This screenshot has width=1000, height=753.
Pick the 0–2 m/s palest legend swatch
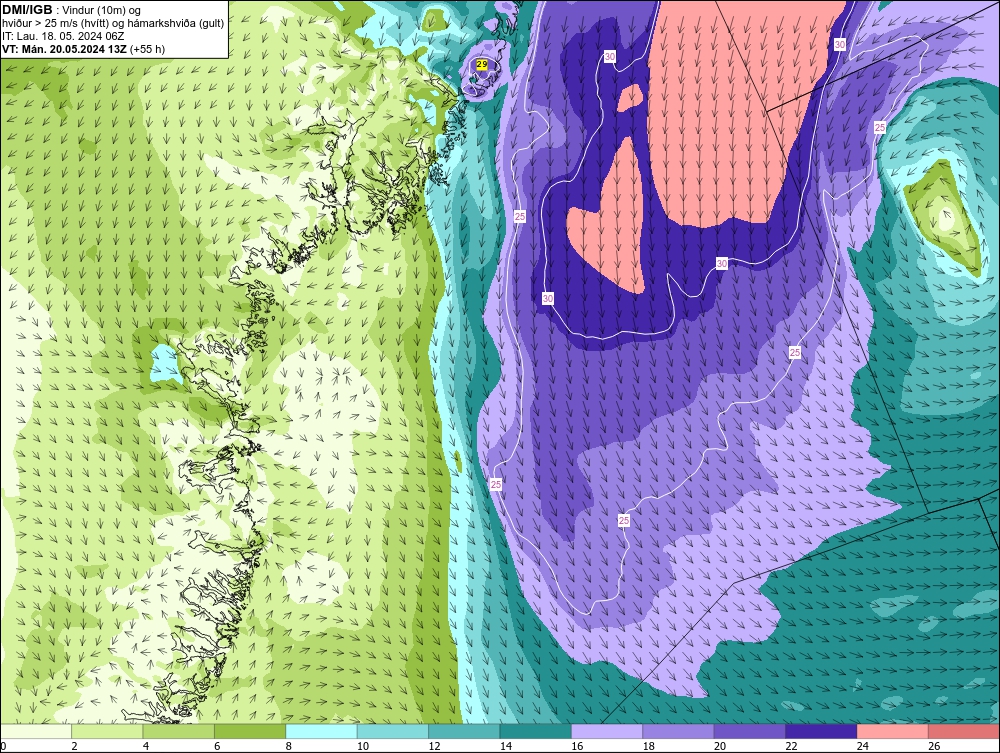pos(36,731)
